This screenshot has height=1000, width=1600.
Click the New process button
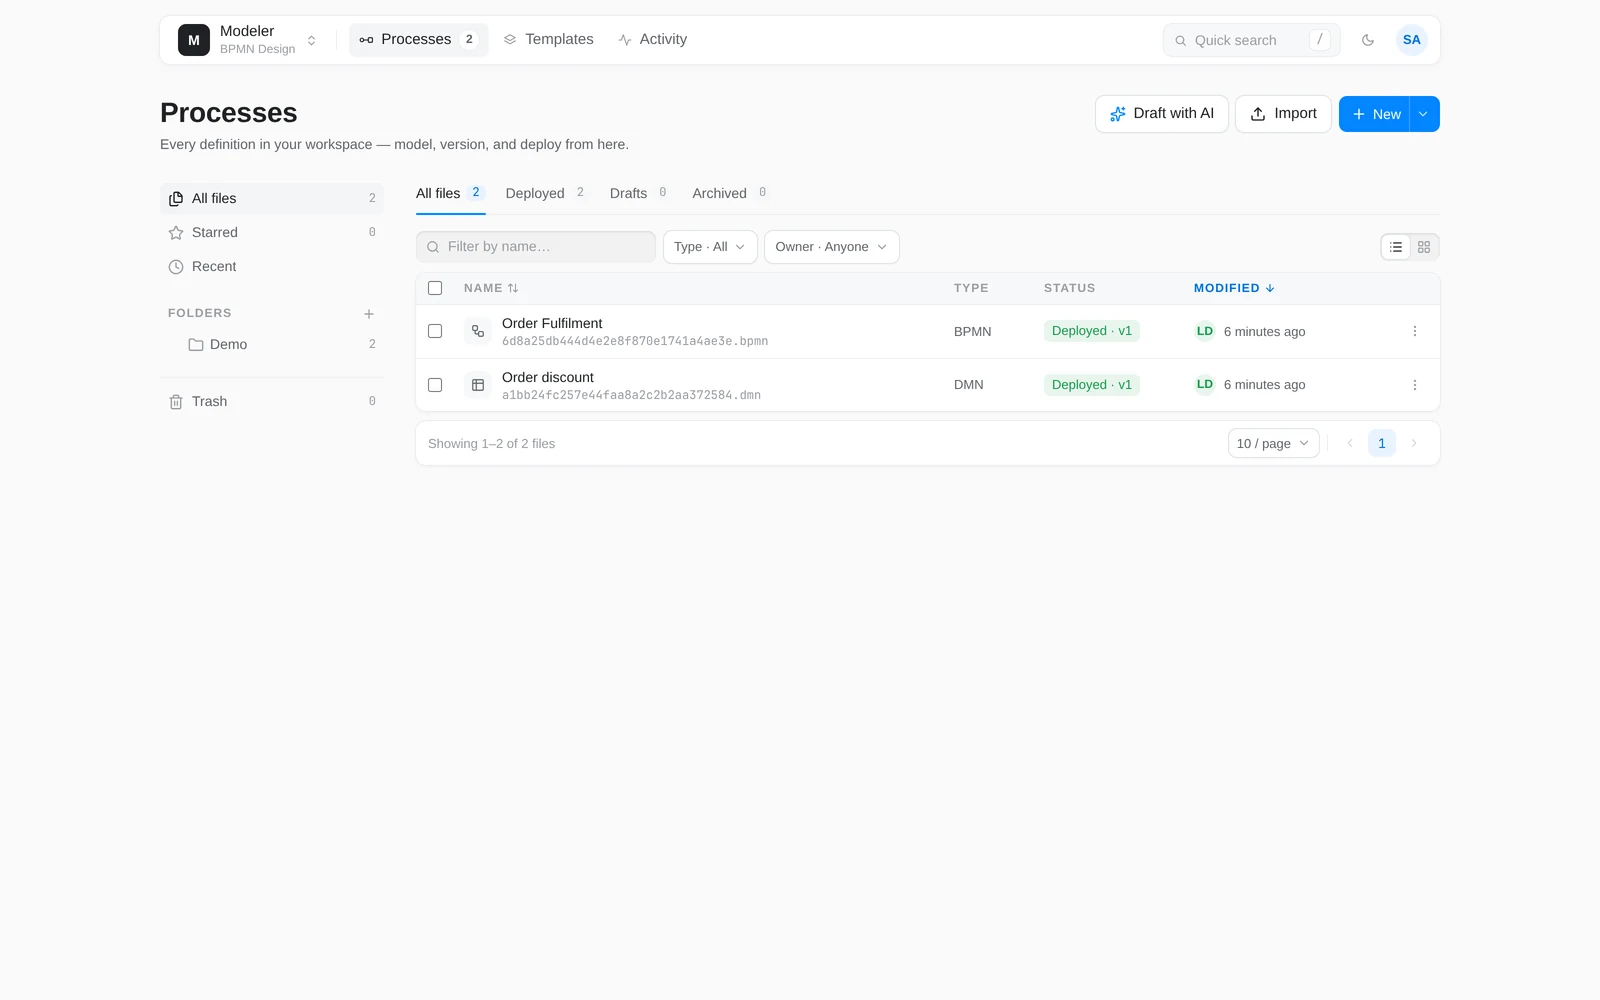[x=1375, y=114]
